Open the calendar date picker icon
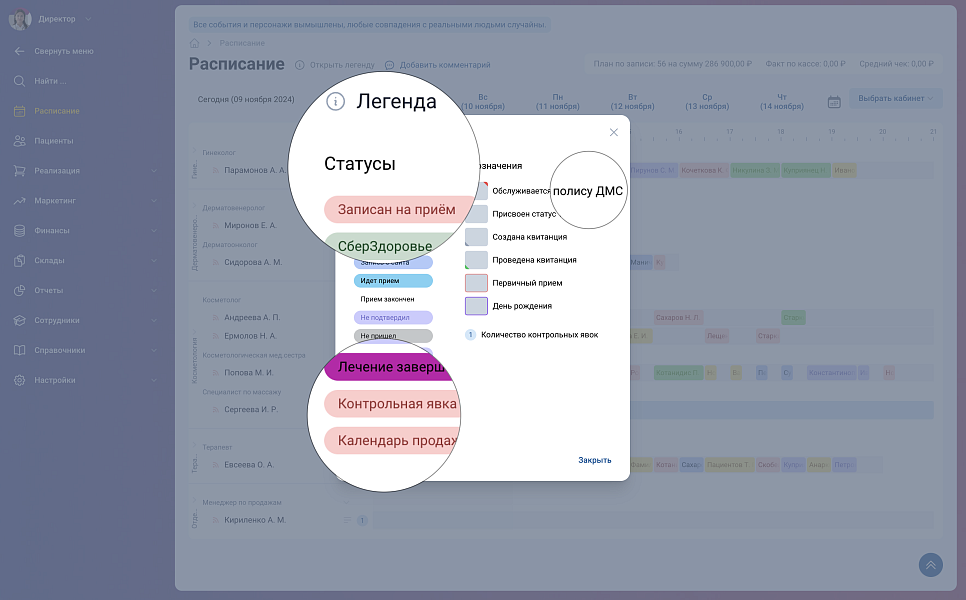 coord(834,102)
